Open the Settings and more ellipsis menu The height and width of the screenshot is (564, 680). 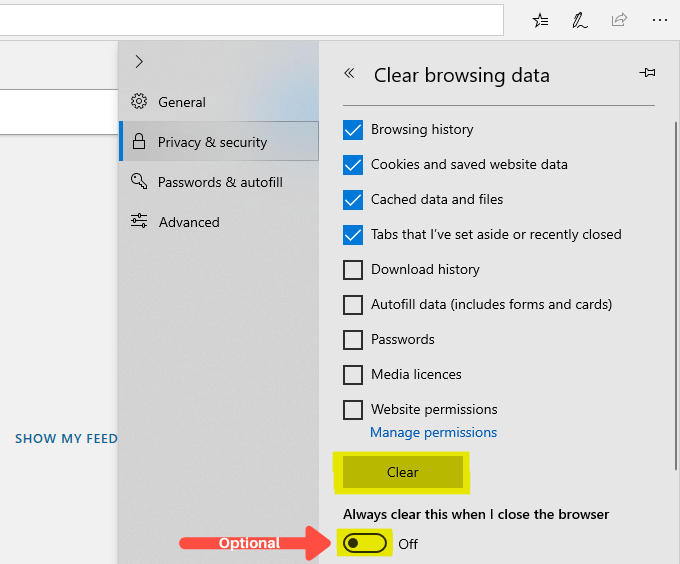(660, 20)
